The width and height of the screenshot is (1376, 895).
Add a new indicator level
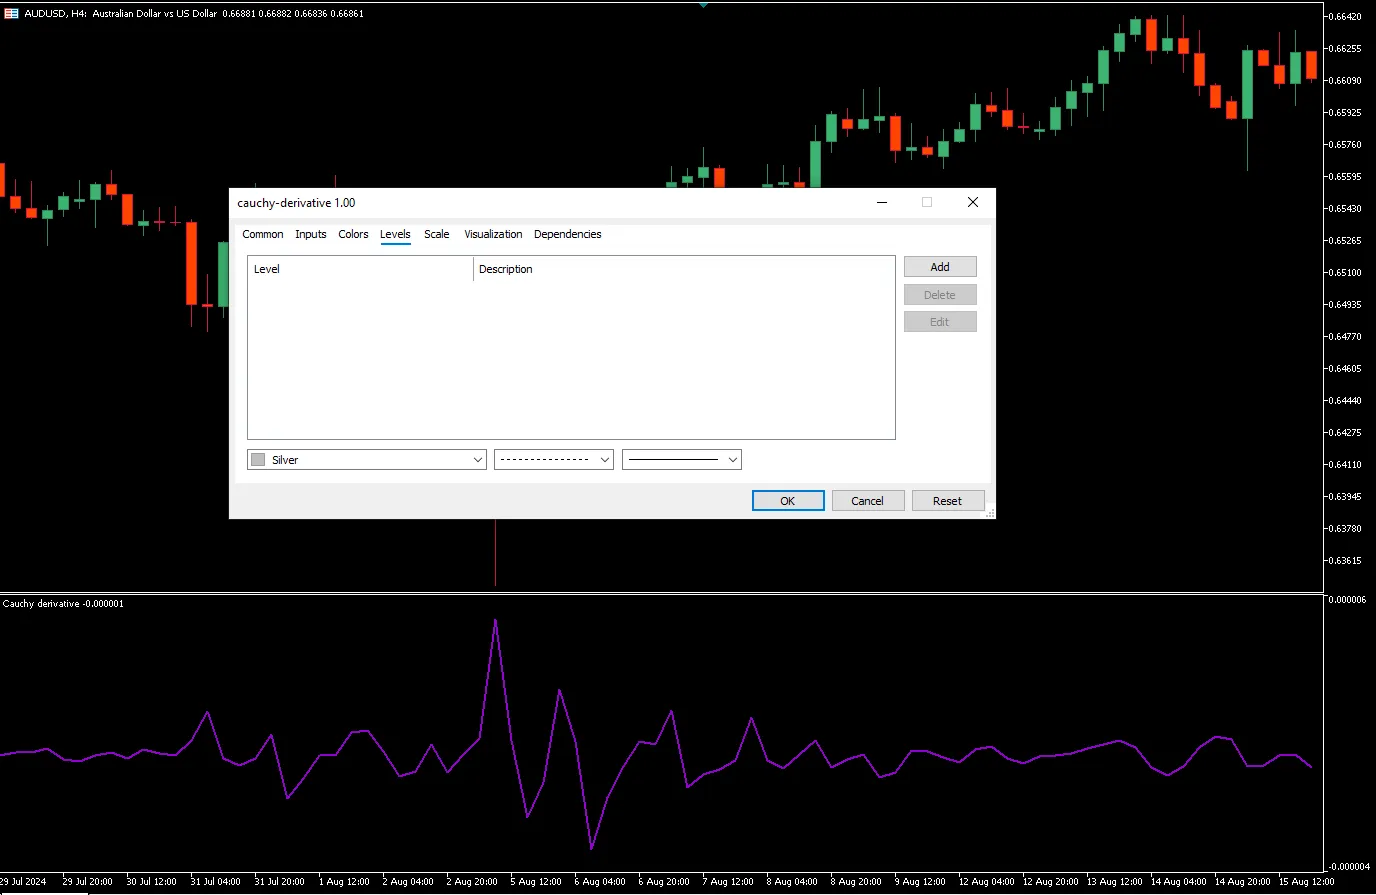[x=940, y=267]
